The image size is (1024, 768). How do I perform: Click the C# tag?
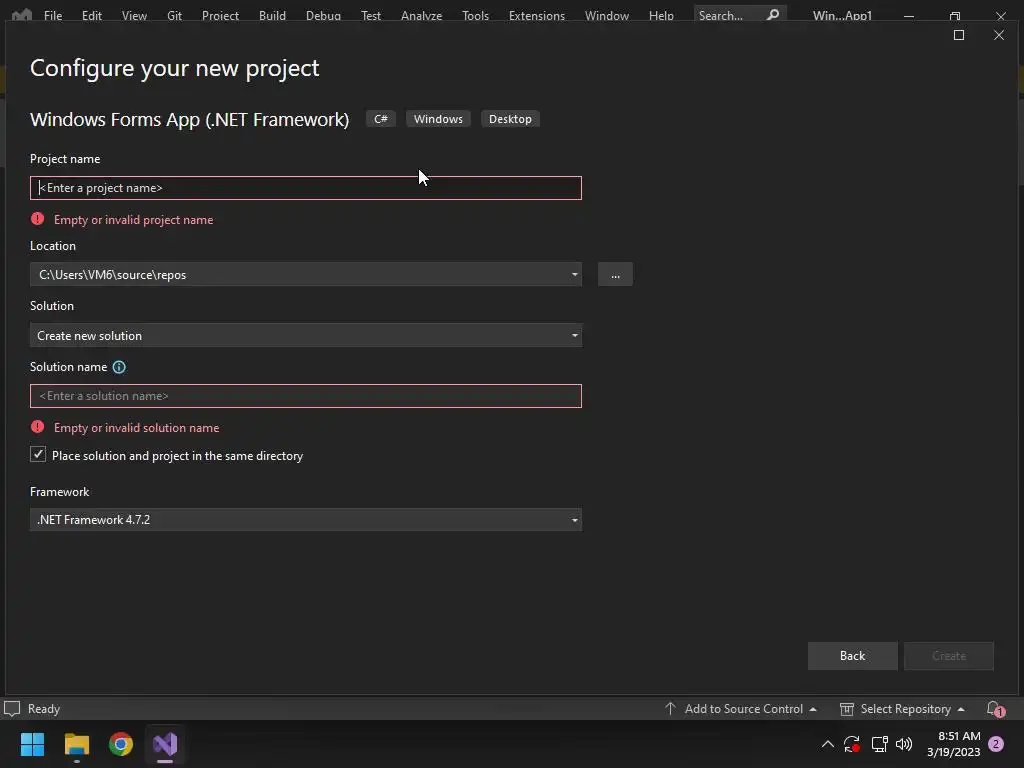[381, 119]
